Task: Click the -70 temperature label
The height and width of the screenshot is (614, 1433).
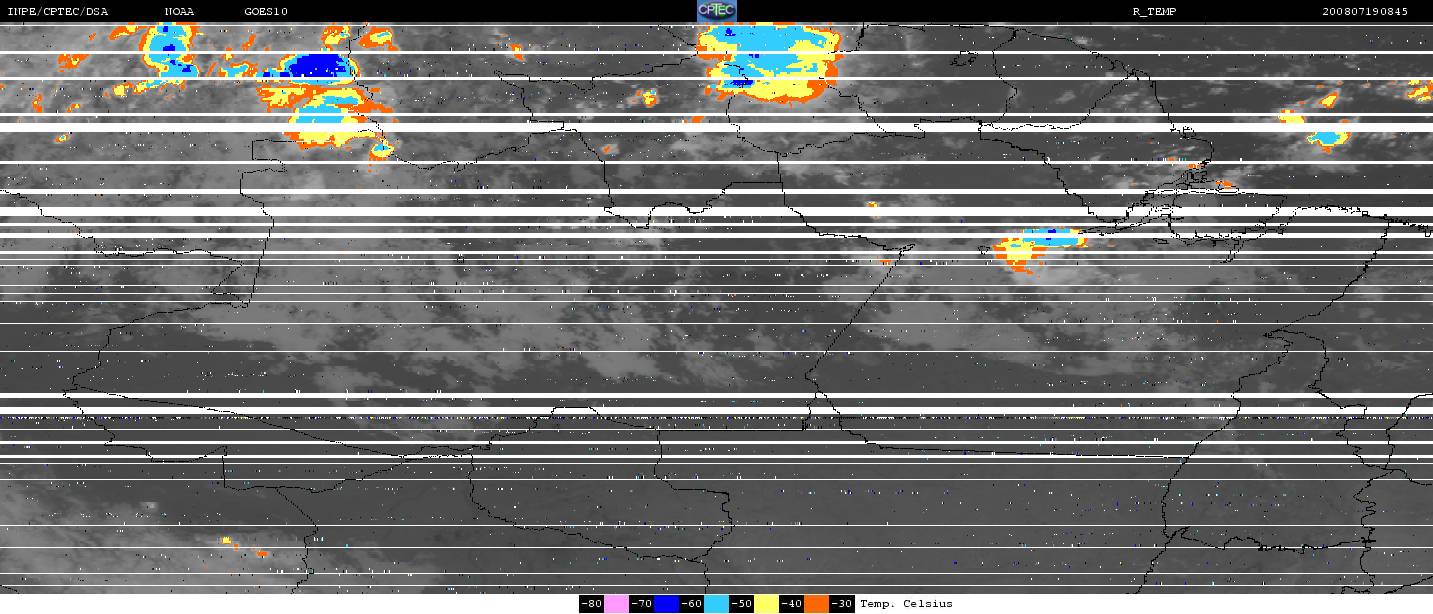Action: pyautogui.click(x=642, y=604)
